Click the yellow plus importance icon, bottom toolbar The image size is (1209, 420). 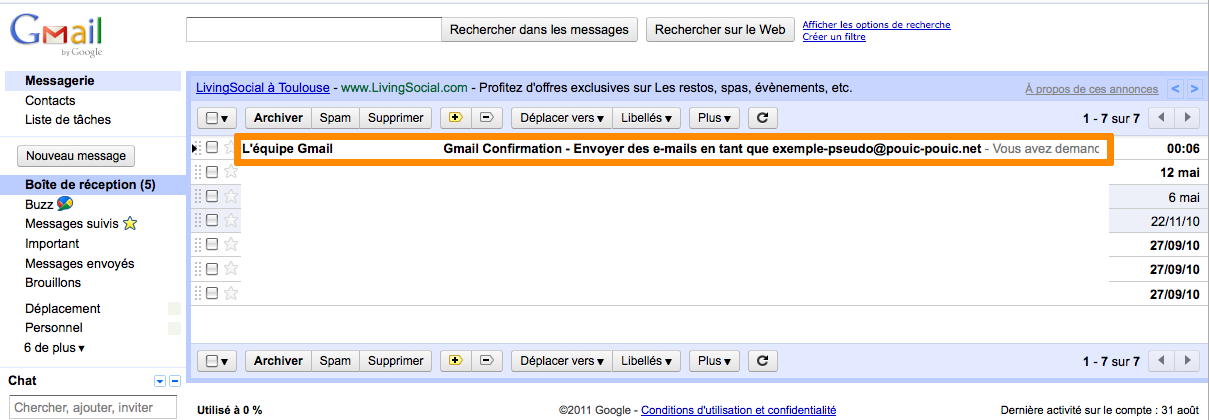point(456,361)
